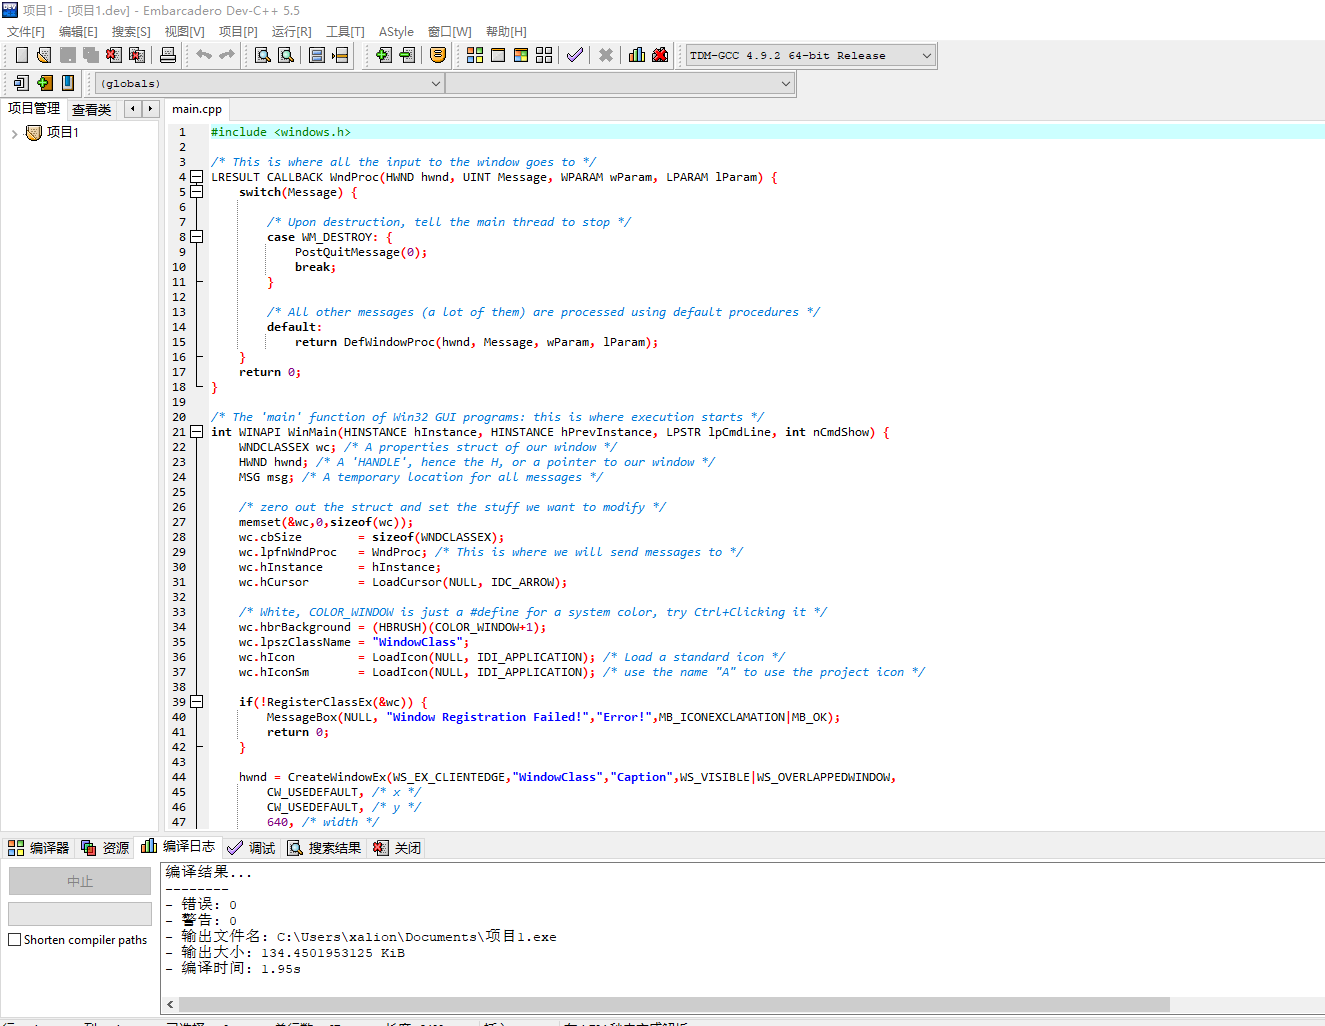Image resolution: width=1325 pixels, height=1026 pixels.
Task: Click the Rebuild All icon
Action: coord(544,55)
